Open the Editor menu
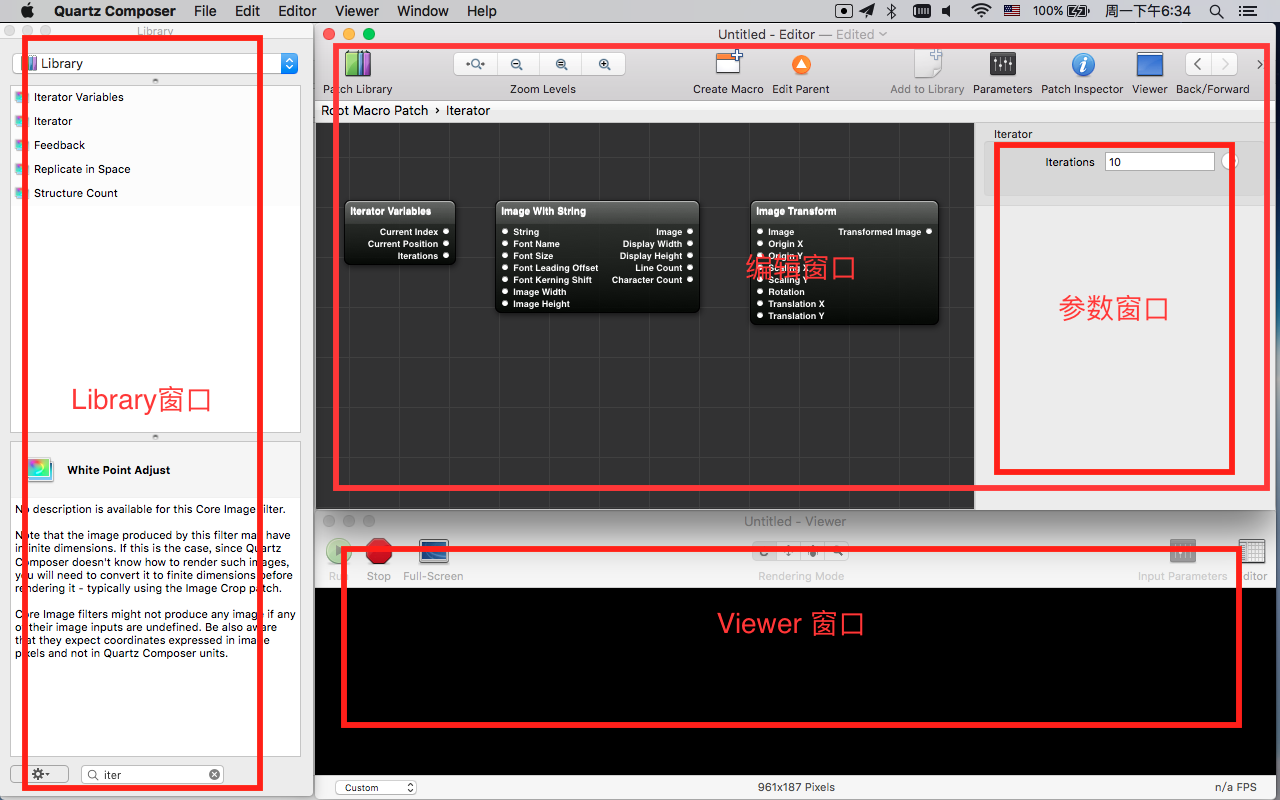The width and height of the screenshot is (1280, 800). pyautogui.click(x=297, y=11)
